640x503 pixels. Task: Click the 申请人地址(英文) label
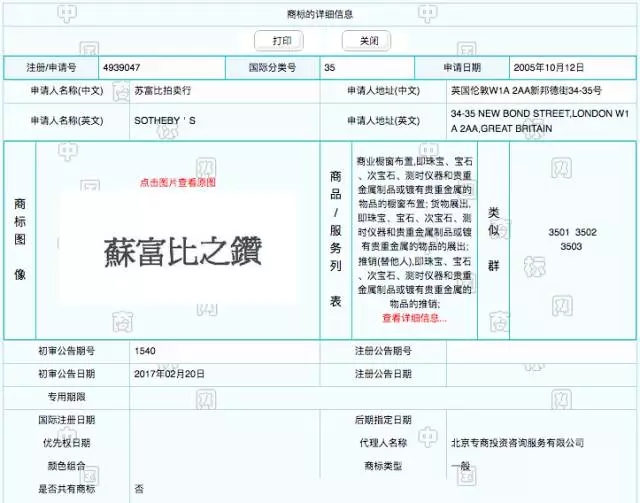pyautogui.click(x=383, y=120)
